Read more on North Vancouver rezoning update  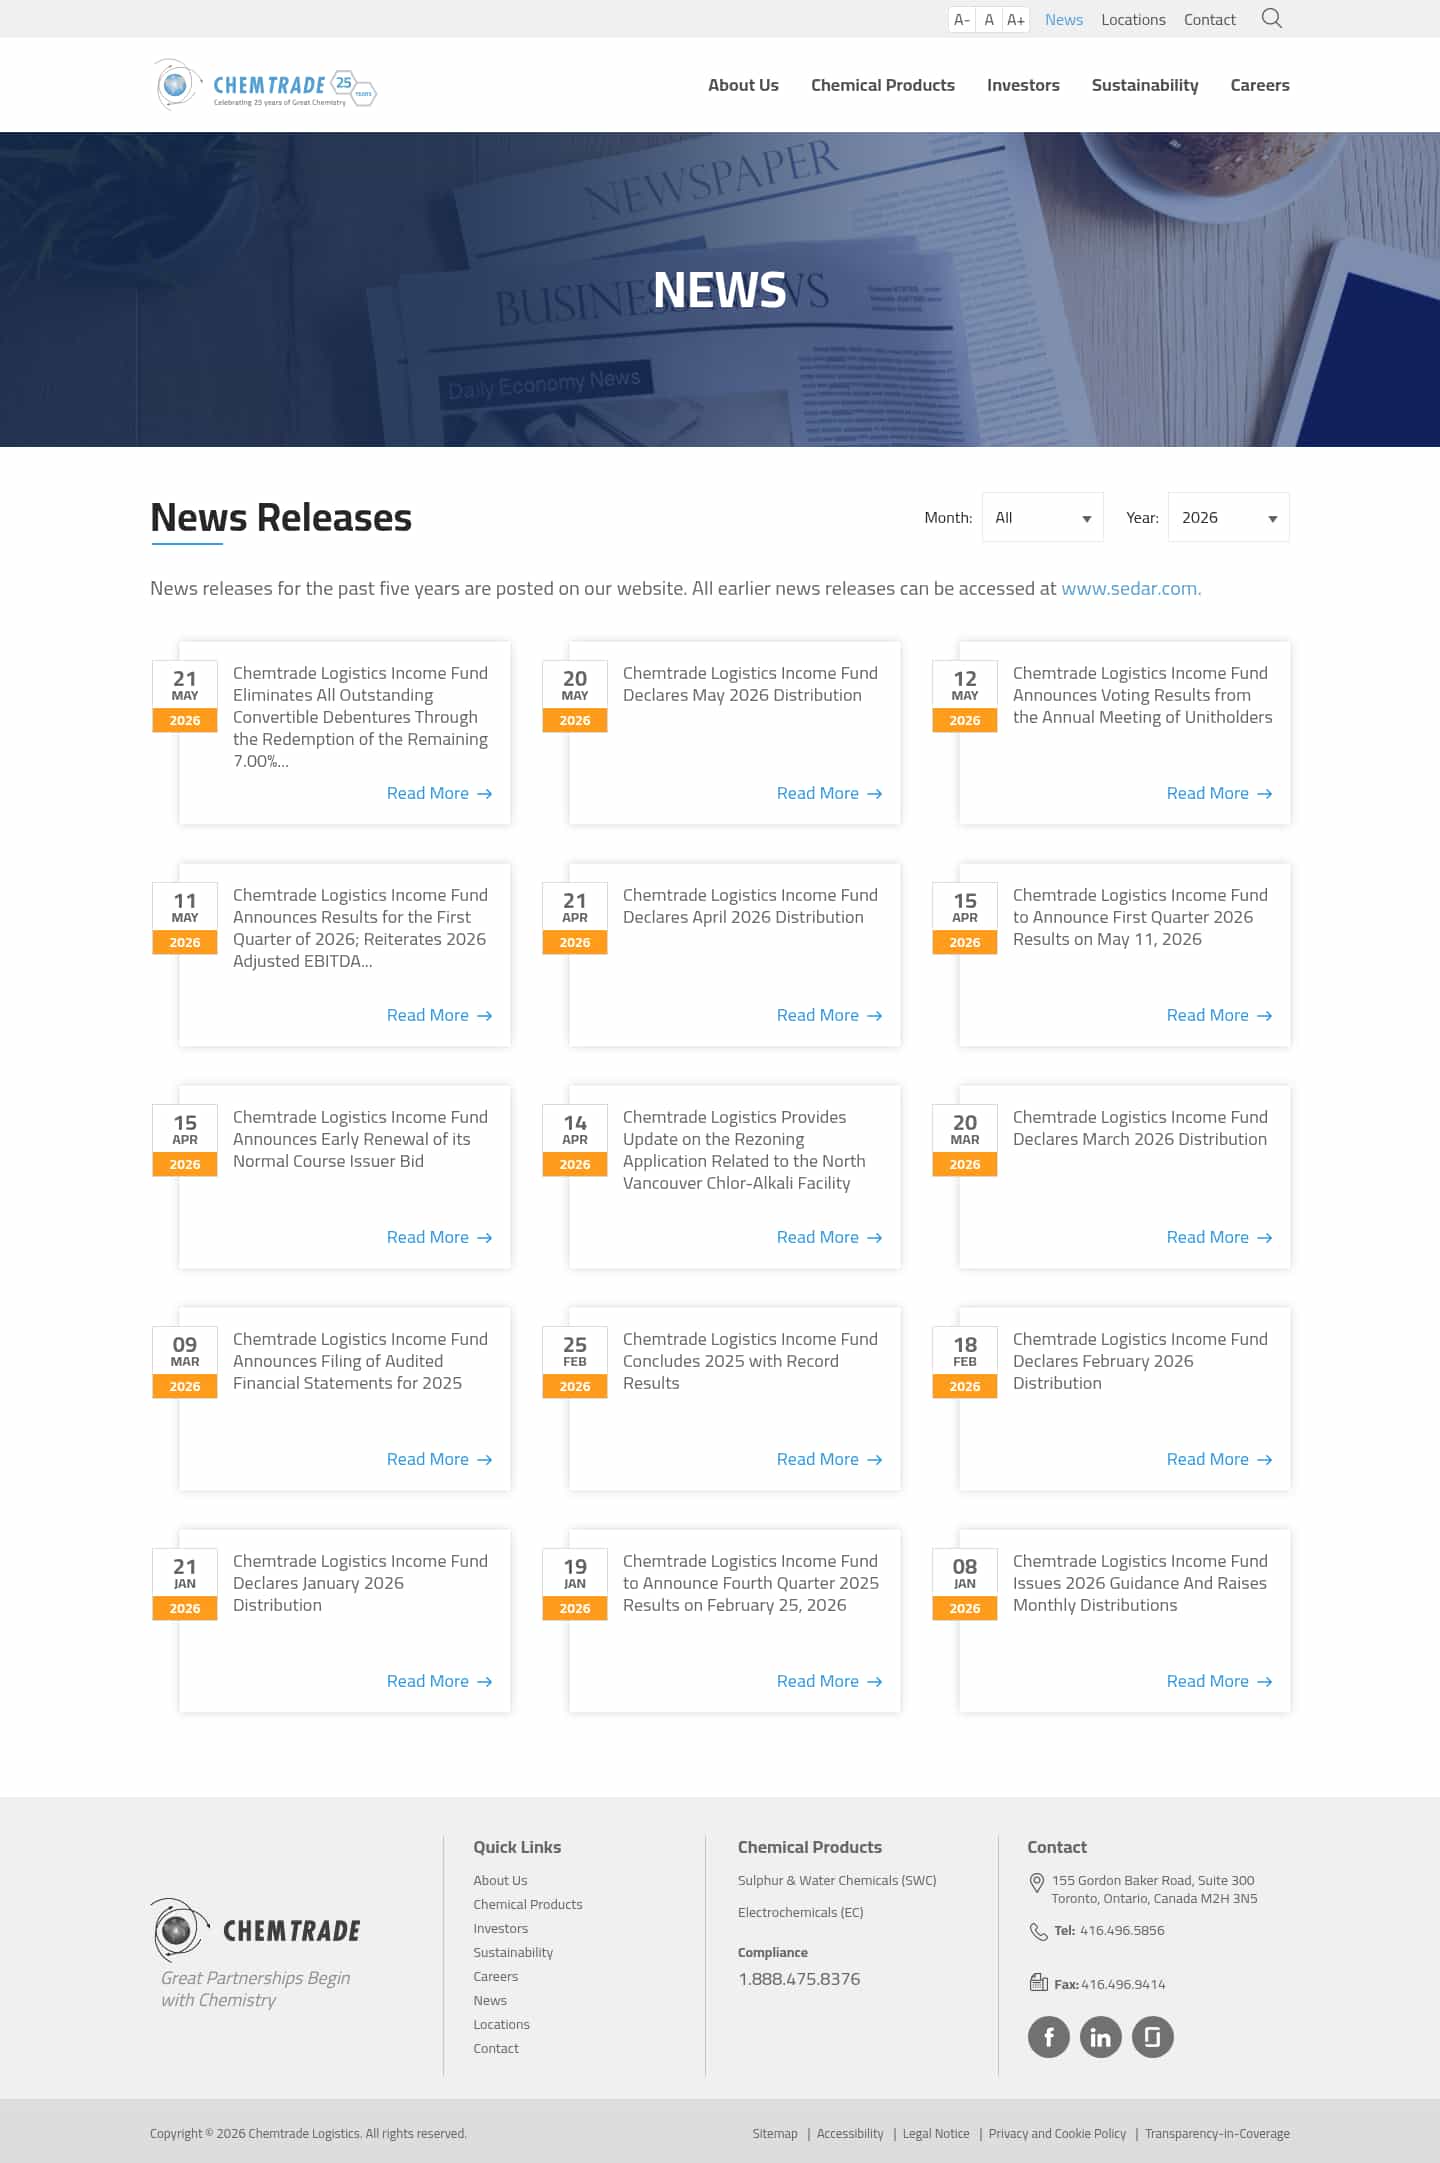click(829, 1237)
